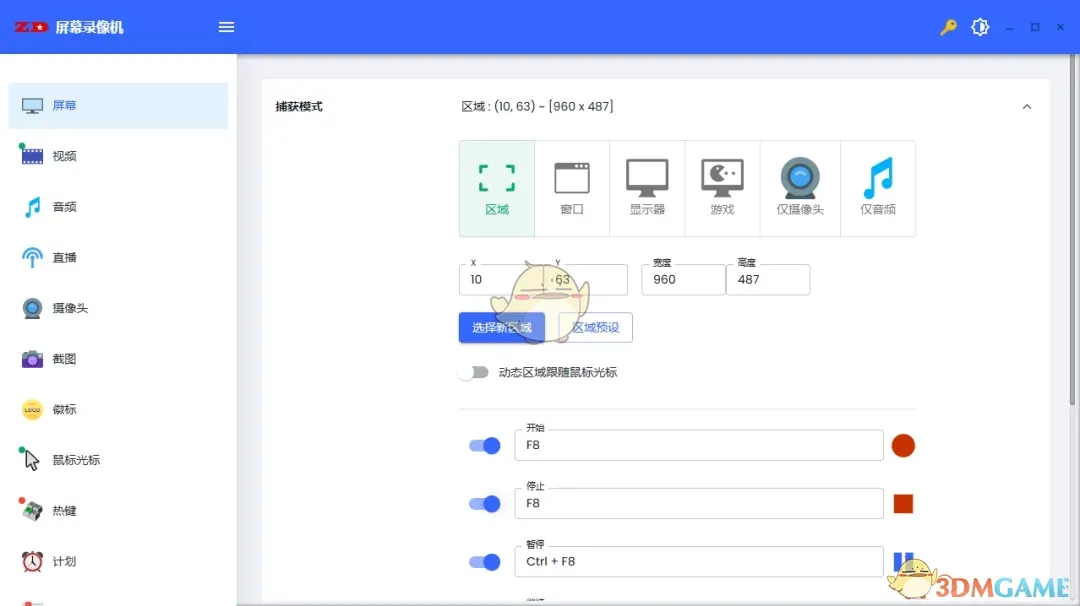Select the Region (区域) capture mode icon
1080x606 pixels.
[x=497, y=188]
